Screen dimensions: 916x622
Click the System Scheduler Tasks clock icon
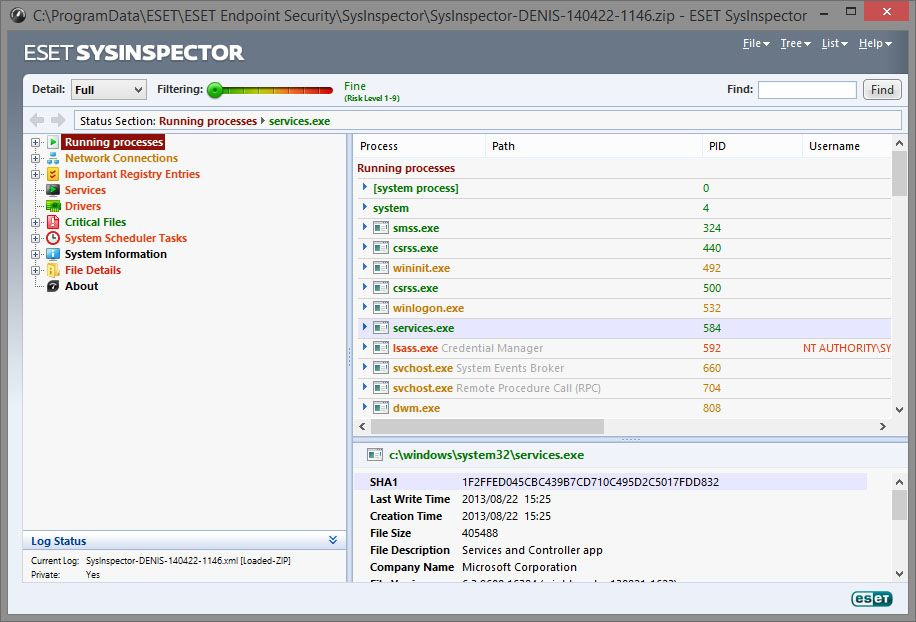tap(53, 238)
